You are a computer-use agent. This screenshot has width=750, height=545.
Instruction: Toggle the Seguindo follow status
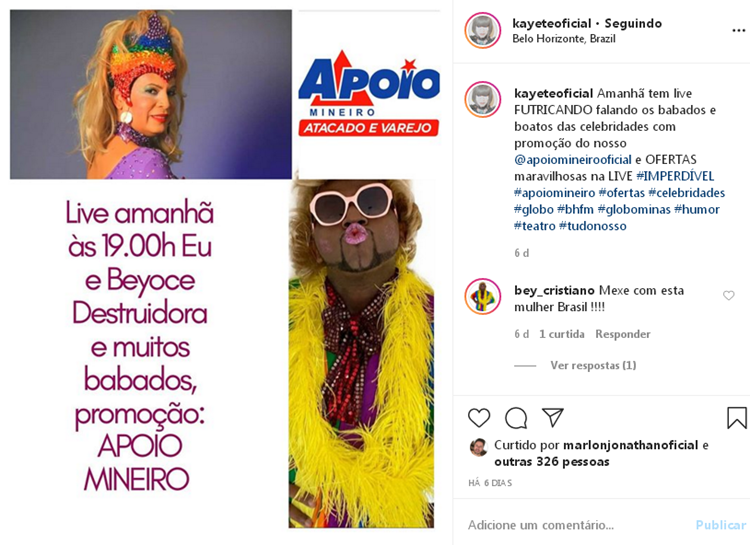(633, 23)
